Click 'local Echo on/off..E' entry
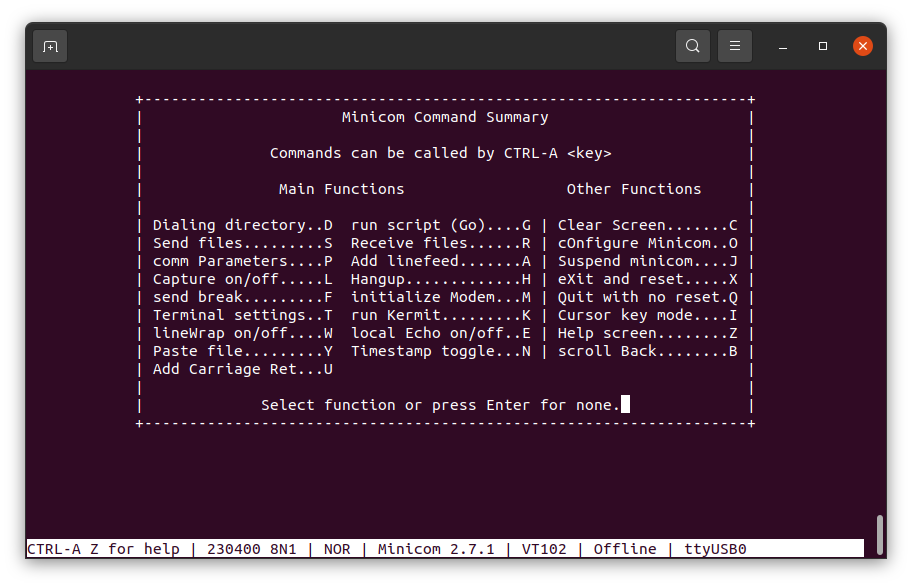The height and width of the screenshot is (587, 912). point(441,333)
